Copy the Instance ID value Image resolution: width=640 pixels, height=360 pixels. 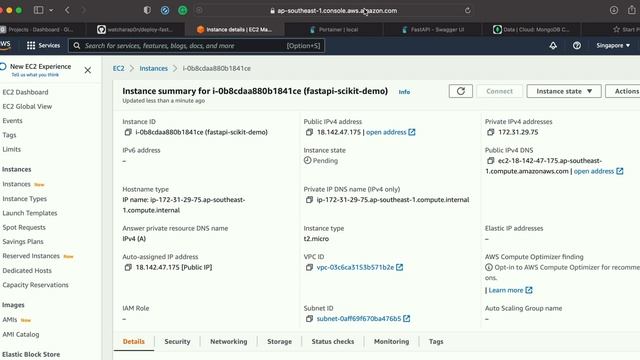(x=128, y=132)
